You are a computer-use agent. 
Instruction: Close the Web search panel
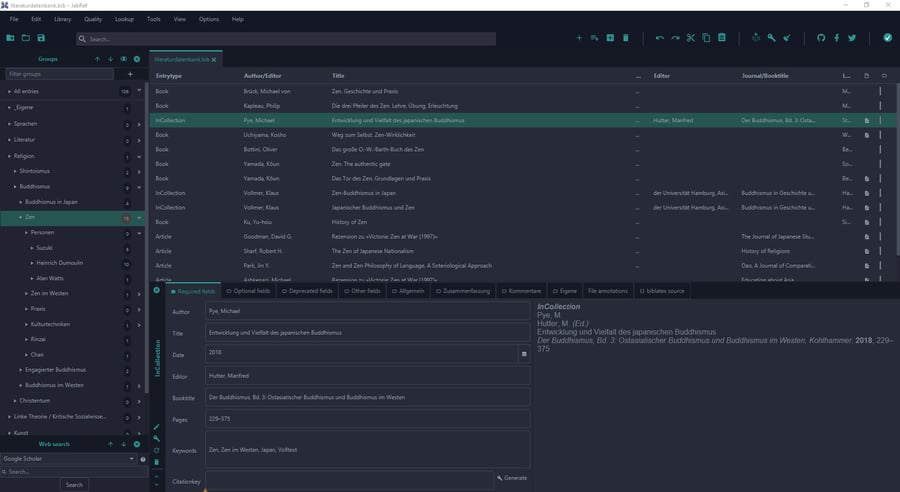[x=137, y=444]
